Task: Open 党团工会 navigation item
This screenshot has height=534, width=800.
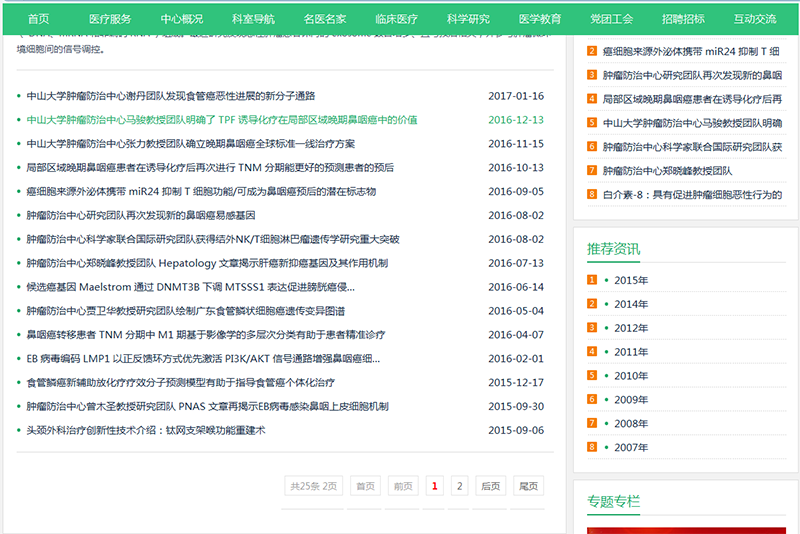Action: click(x=611, y=19)
